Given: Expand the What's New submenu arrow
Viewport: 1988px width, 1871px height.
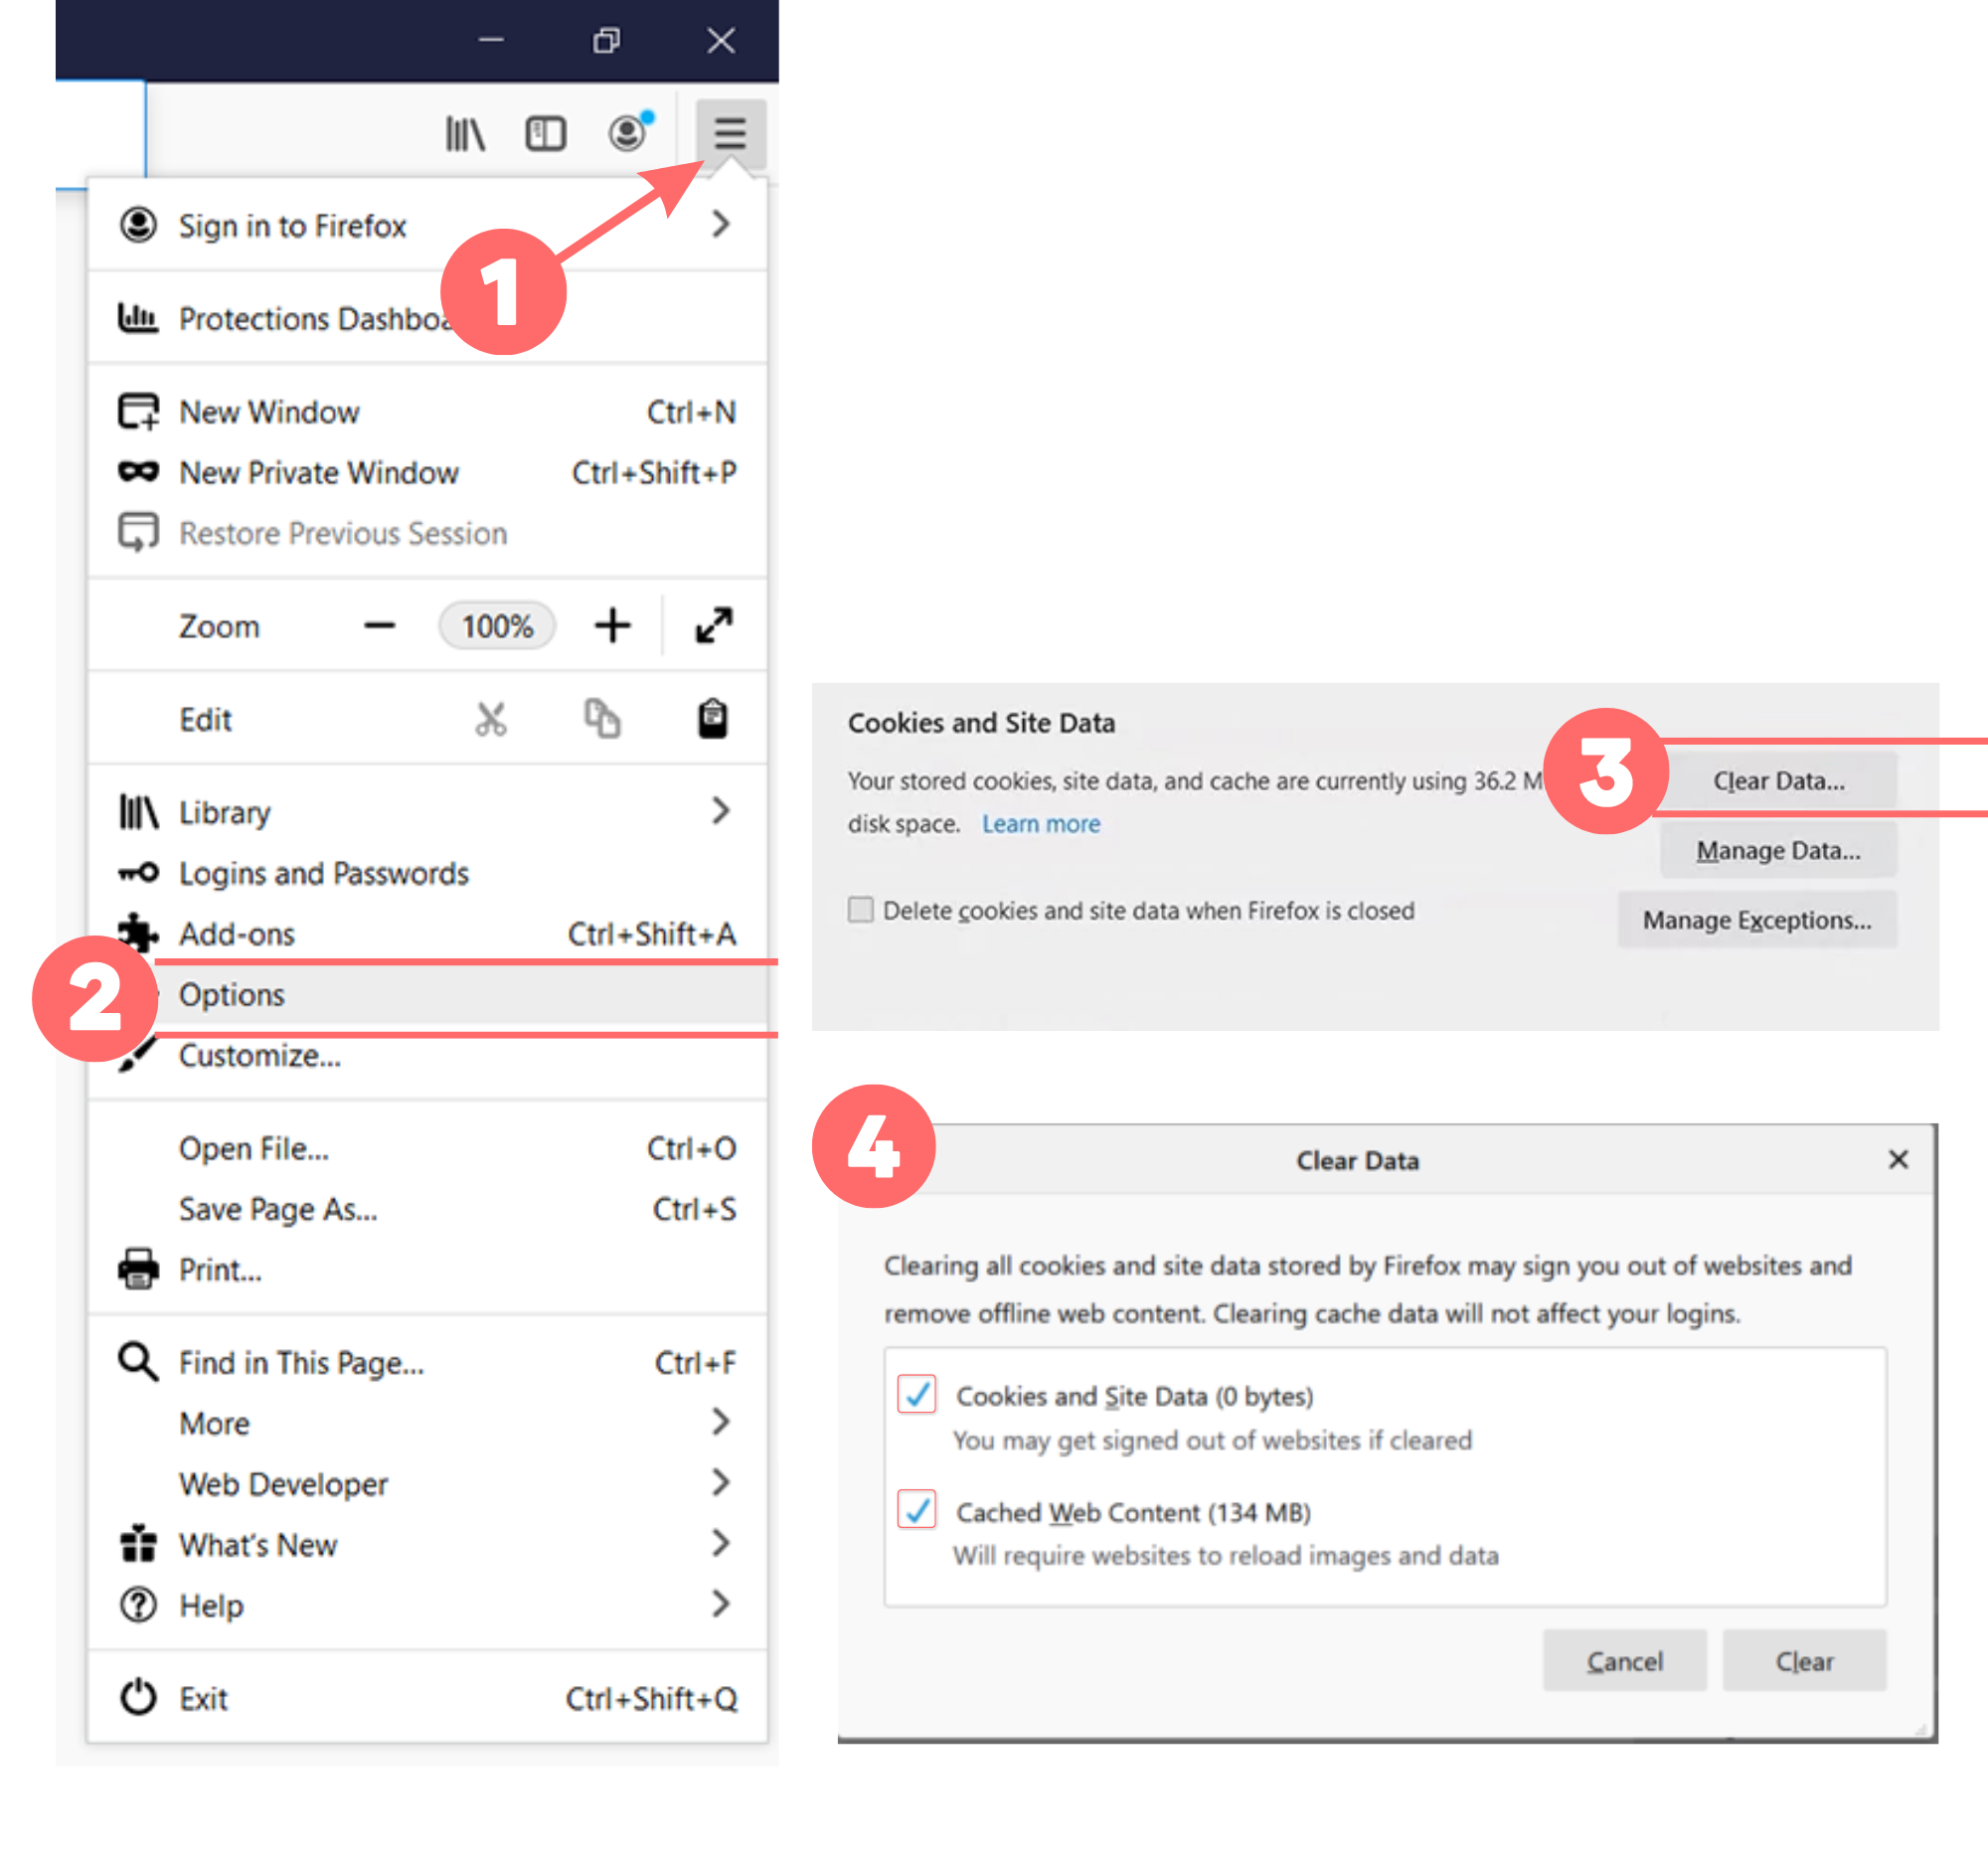Looking at the screenshot, I should pos(721,1543).
